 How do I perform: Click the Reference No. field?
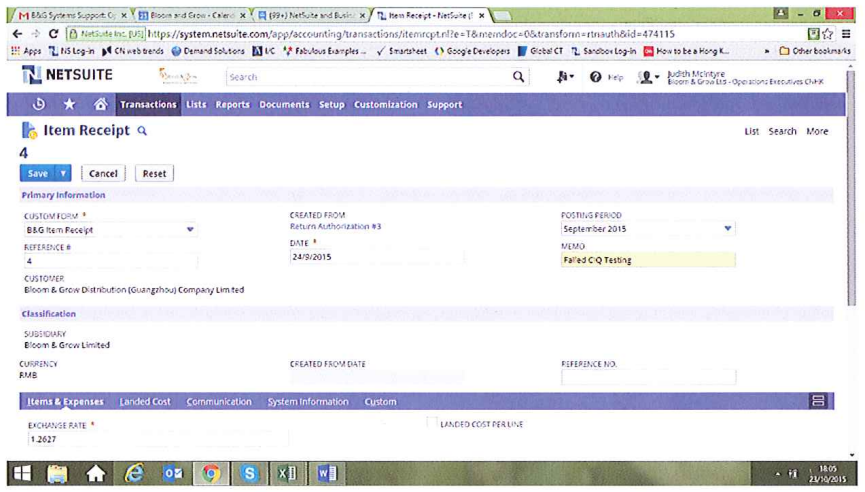coord(648,377)
